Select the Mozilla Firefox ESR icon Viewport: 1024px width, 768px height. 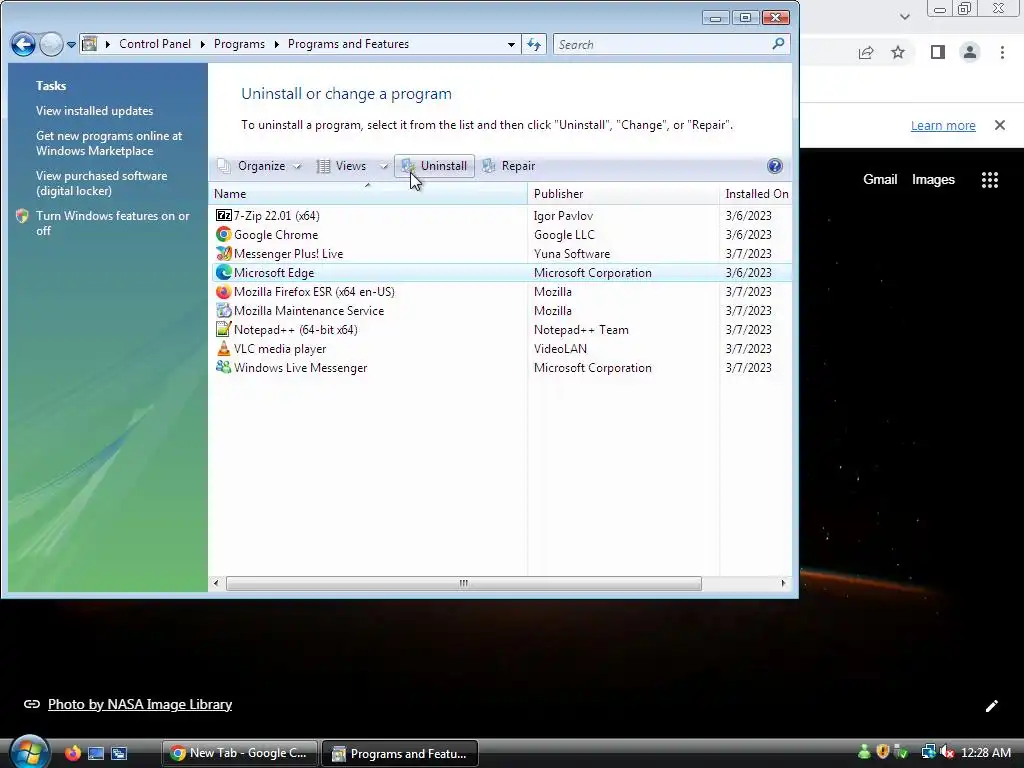(x=224, y=291)
